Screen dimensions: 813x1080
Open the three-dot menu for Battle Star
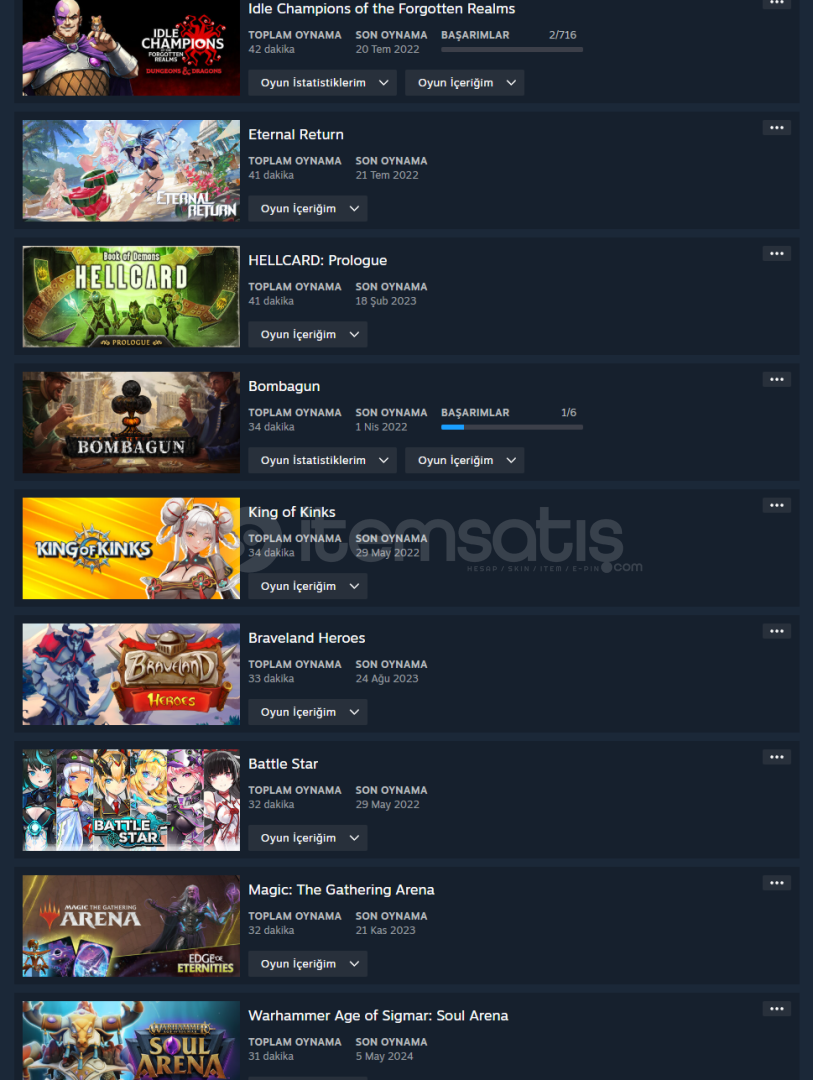pyautogui.click(x=776, y=757)
